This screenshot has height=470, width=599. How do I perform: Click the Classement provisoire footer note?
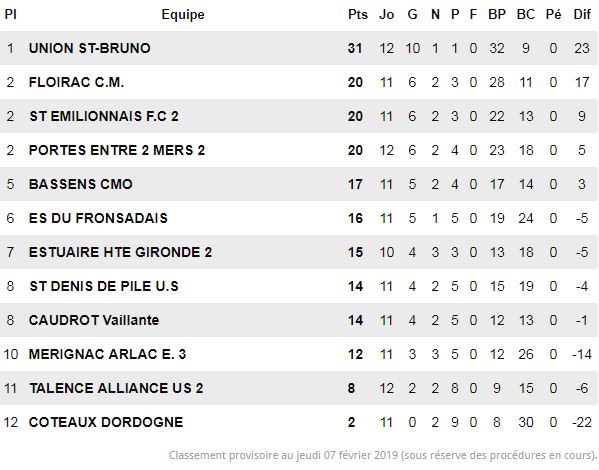(383, 455)
